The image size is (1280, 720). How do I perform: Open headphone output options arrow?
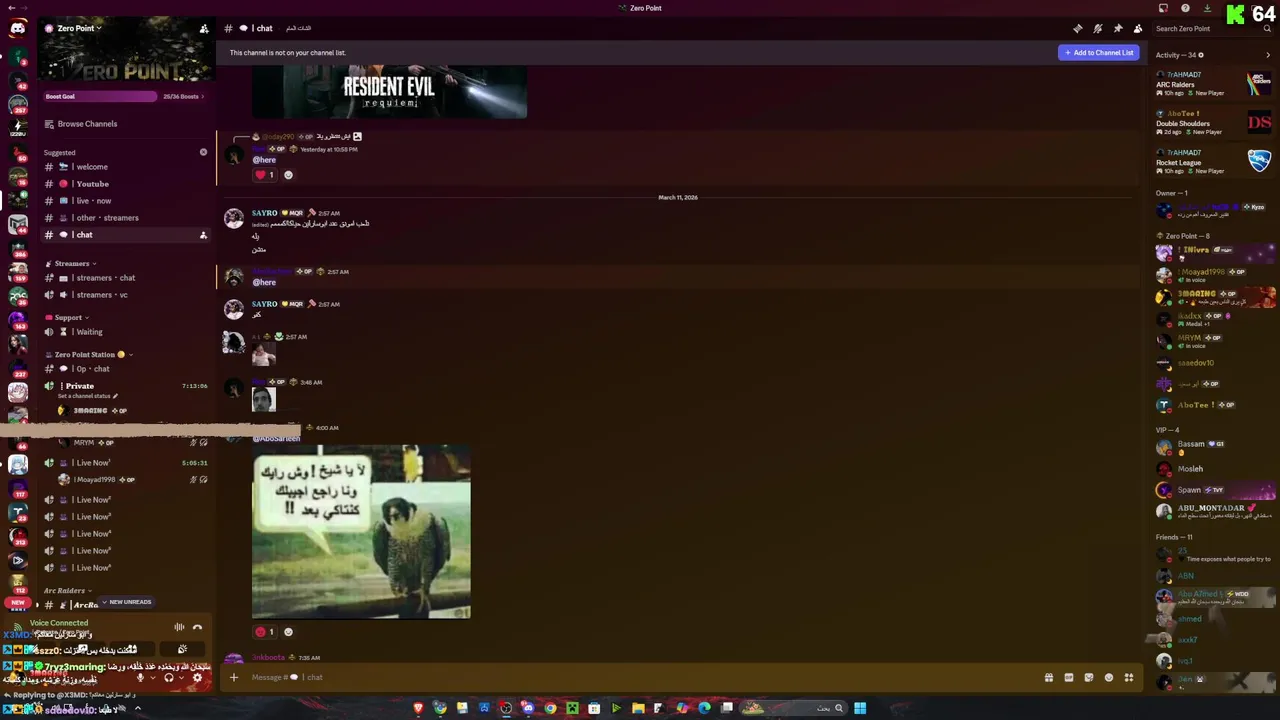[x=181, y=678]
